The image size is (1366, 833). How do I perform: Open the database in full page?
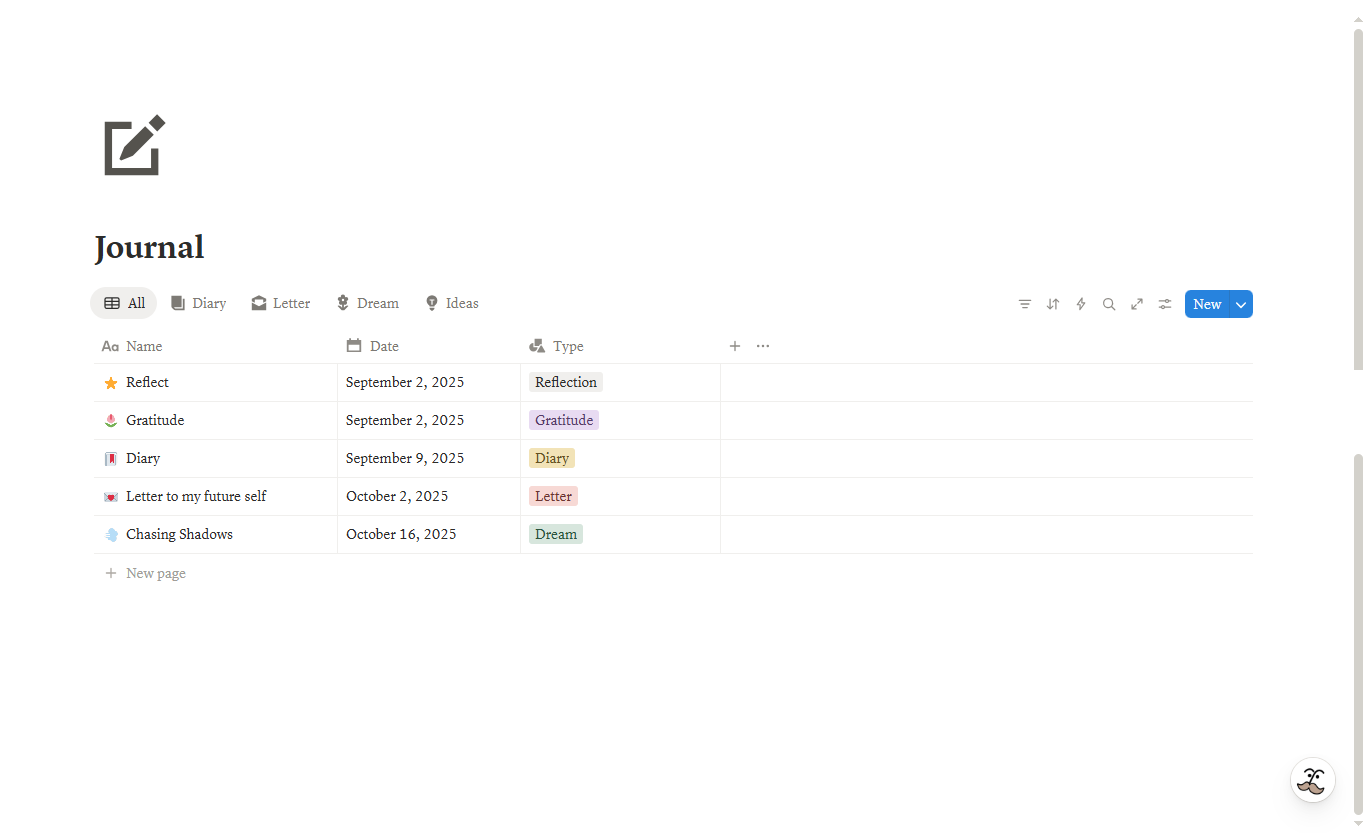click(1137, 304)
